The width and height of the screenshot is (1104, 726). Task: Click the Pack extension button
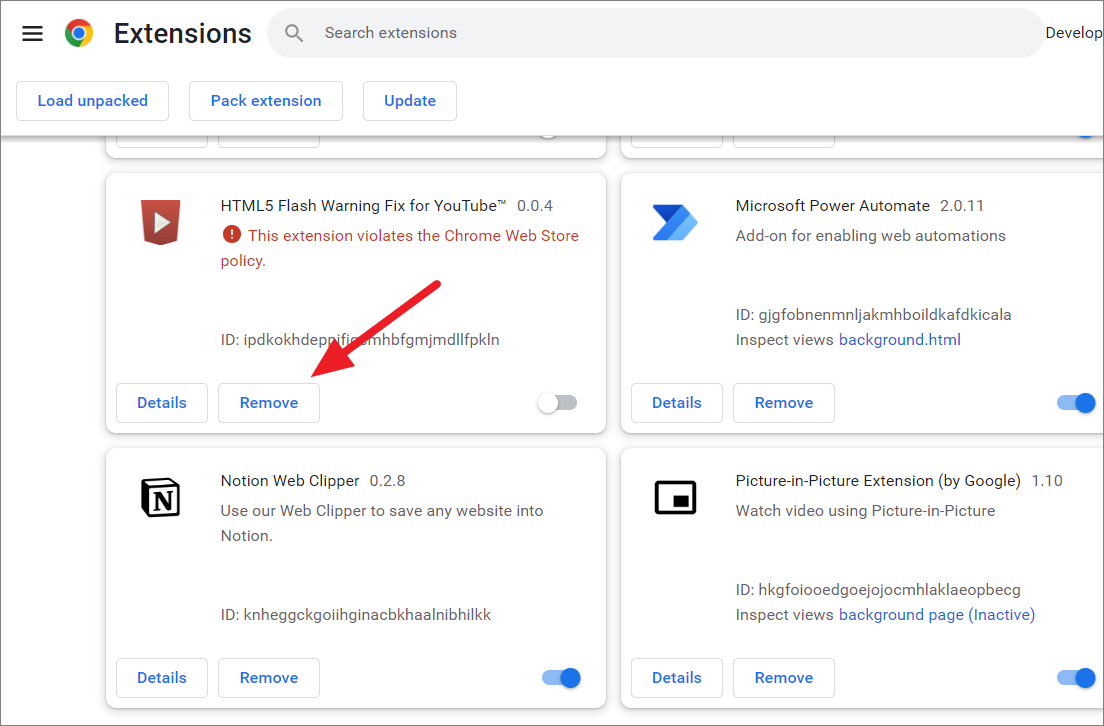(266, 101)
